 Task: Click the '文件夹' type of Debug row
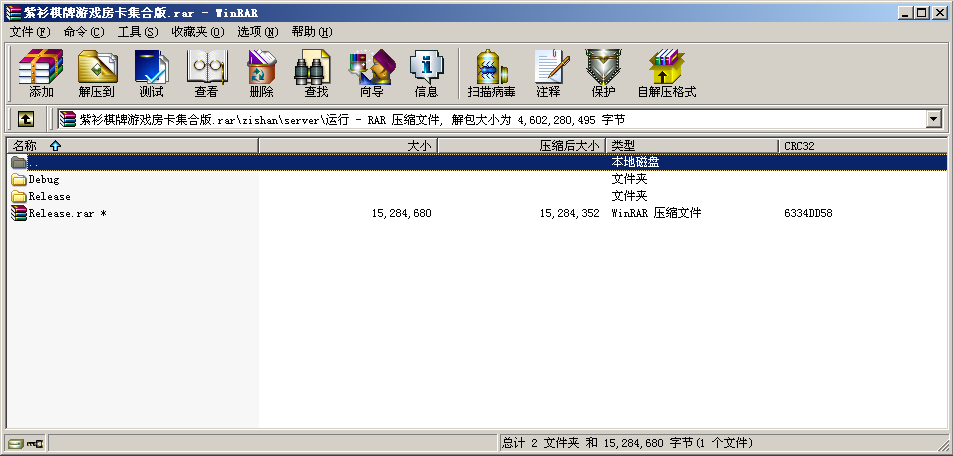(x=629, y=179)
